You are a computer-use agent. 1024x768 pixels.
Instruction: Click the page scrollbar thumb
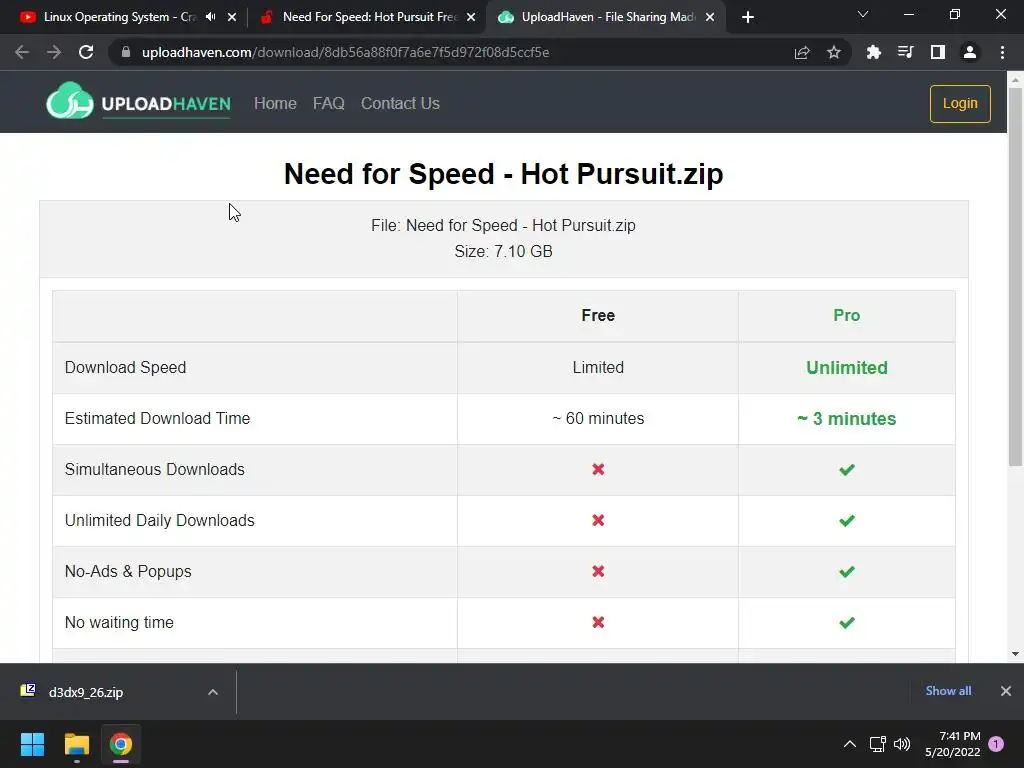click(x=1015, y=276)
